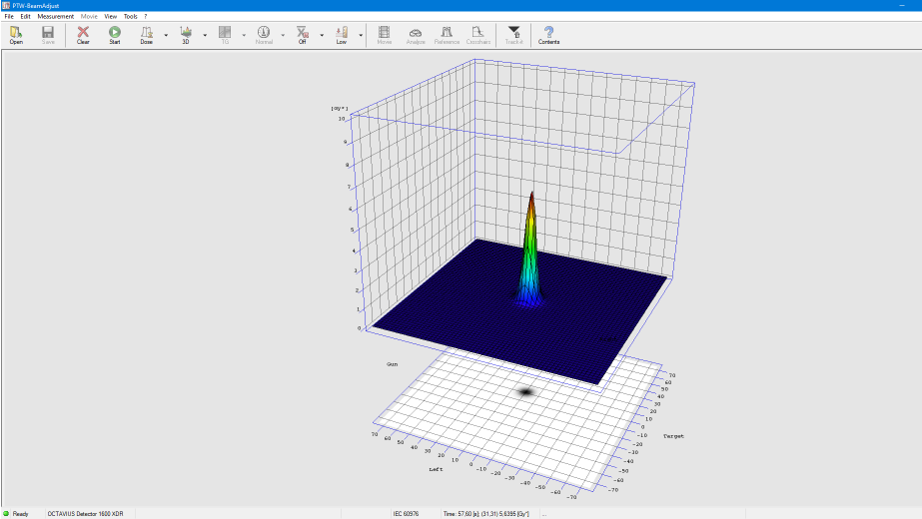Click the TG toolbar icon
922x519 pixels.
coord(225,35)
